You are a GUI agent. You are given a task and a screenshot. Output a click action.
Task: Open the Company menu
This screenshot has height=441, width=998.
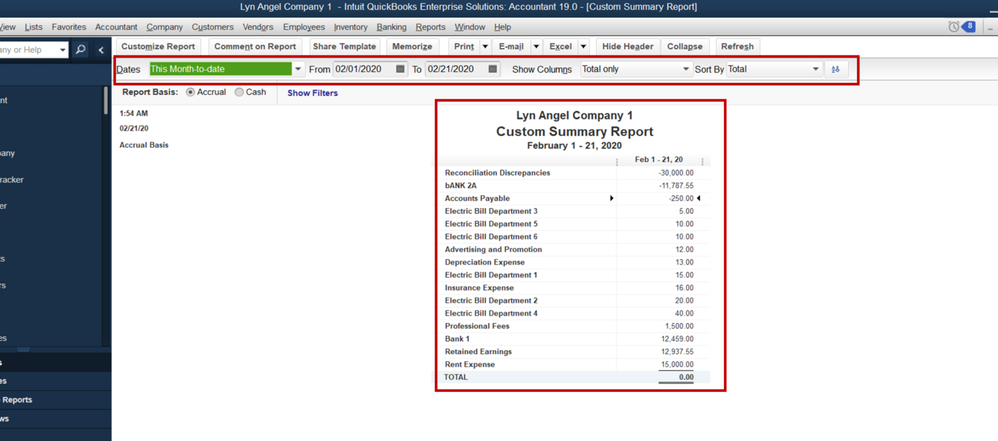tap(164, 27)
